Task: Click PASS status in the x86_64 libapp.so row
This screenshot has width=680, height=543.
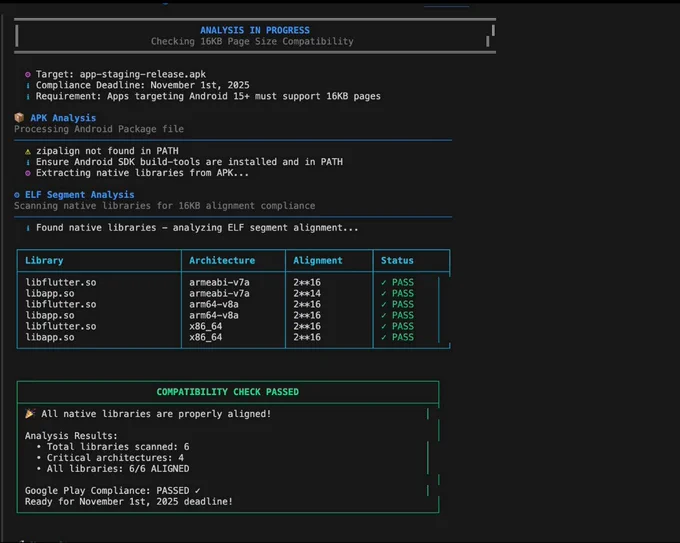Action: click(x=403, y=337)
